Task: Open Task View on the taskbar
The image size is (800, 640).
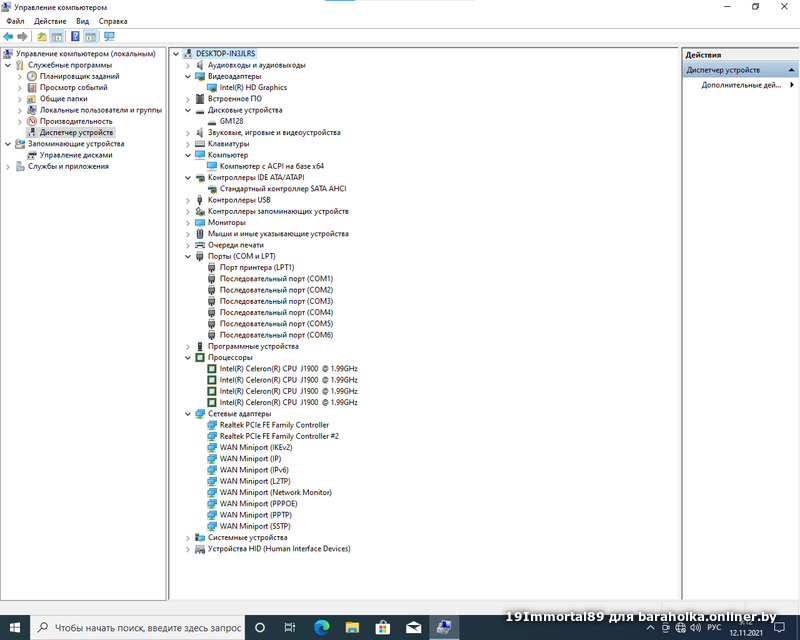Action: [290, 627]
